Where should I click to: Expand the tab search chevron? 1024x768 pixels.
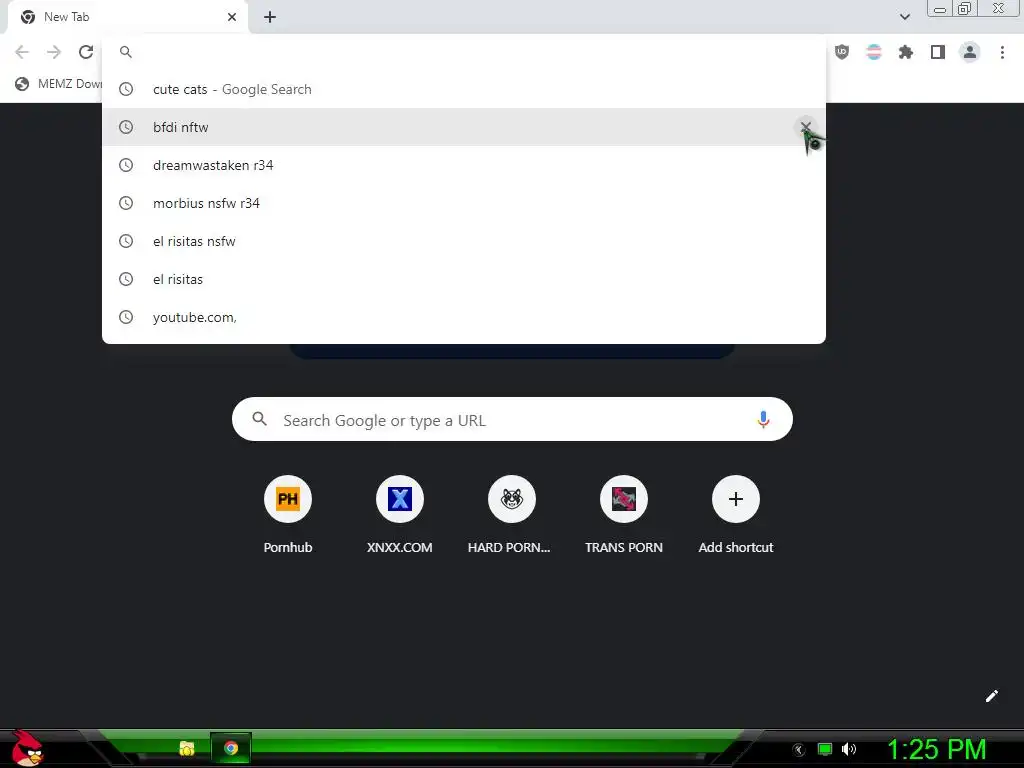tap(904, 17)
